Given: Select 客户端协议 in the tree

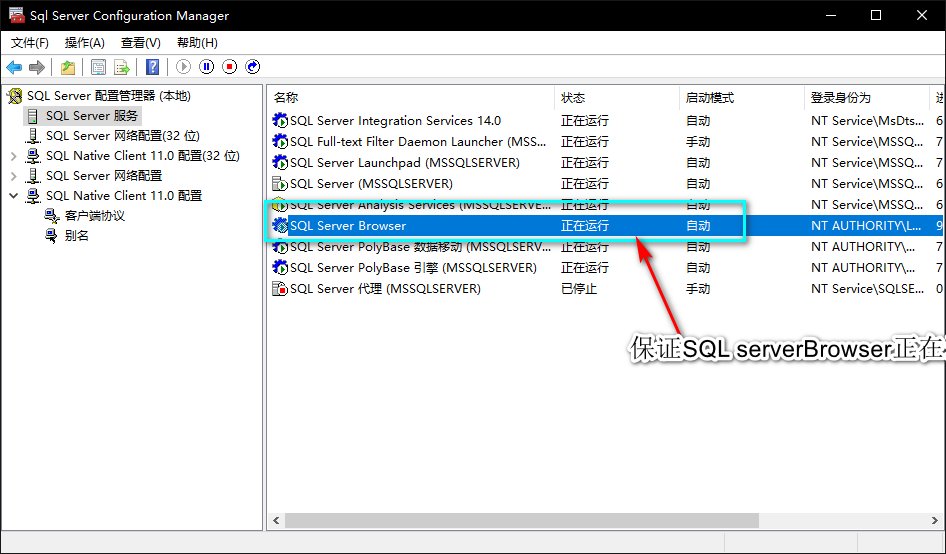Looking at the screenshot, I should point(95,216).
